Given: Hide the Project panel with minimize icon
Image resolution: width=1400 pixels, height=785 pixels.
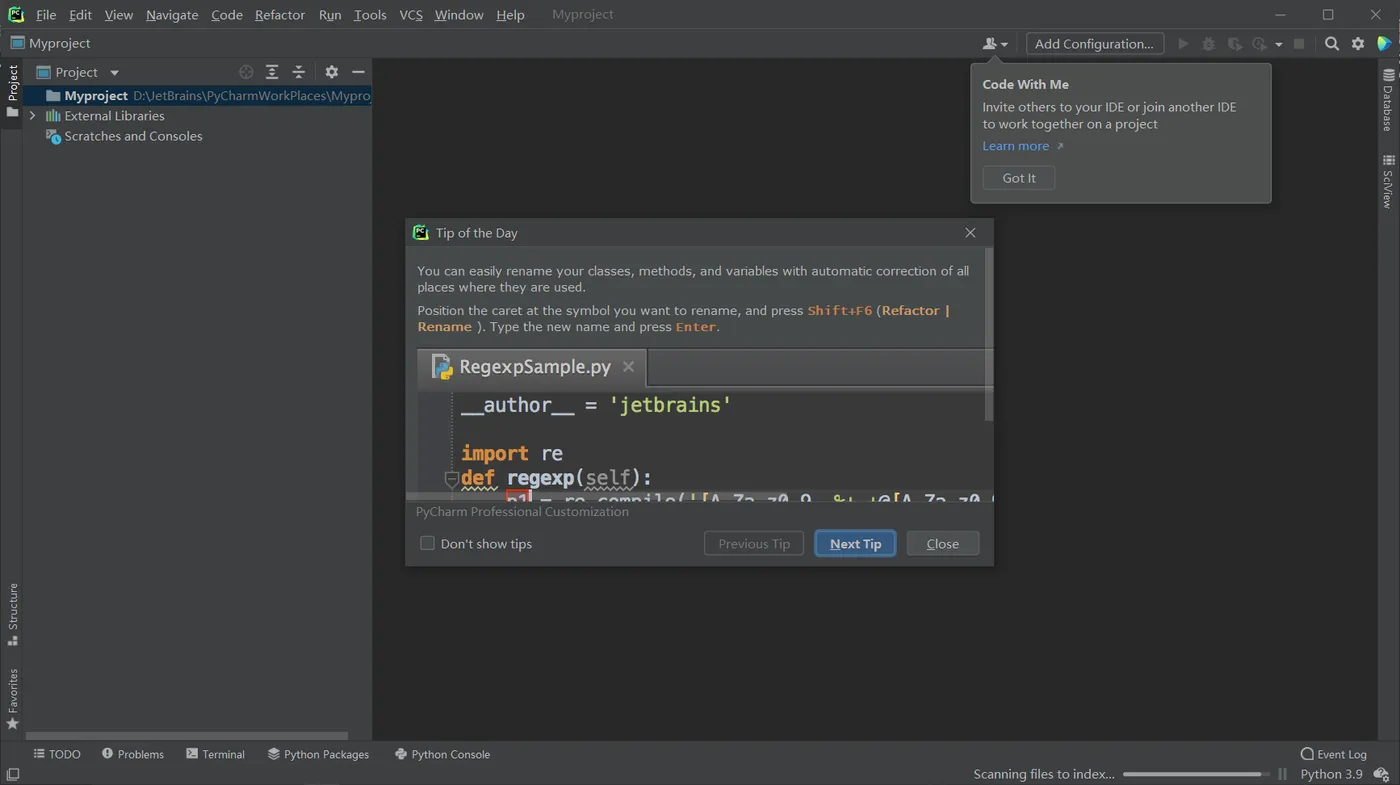Looking at the screenshot, I should (358, 72).
